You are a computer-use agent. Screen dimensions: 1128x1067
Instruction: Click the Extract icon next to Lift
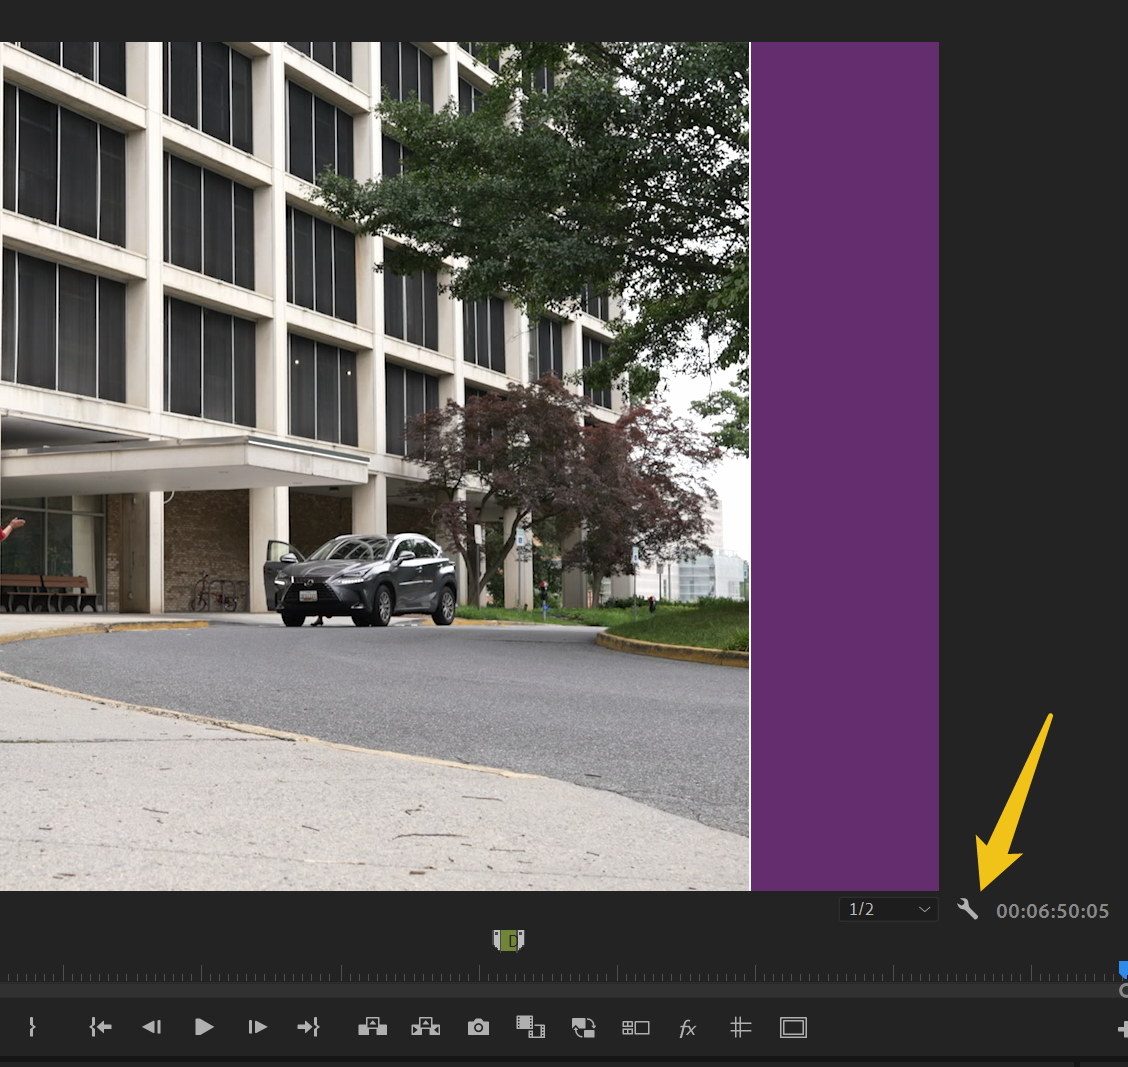[x=425, y=1027]
